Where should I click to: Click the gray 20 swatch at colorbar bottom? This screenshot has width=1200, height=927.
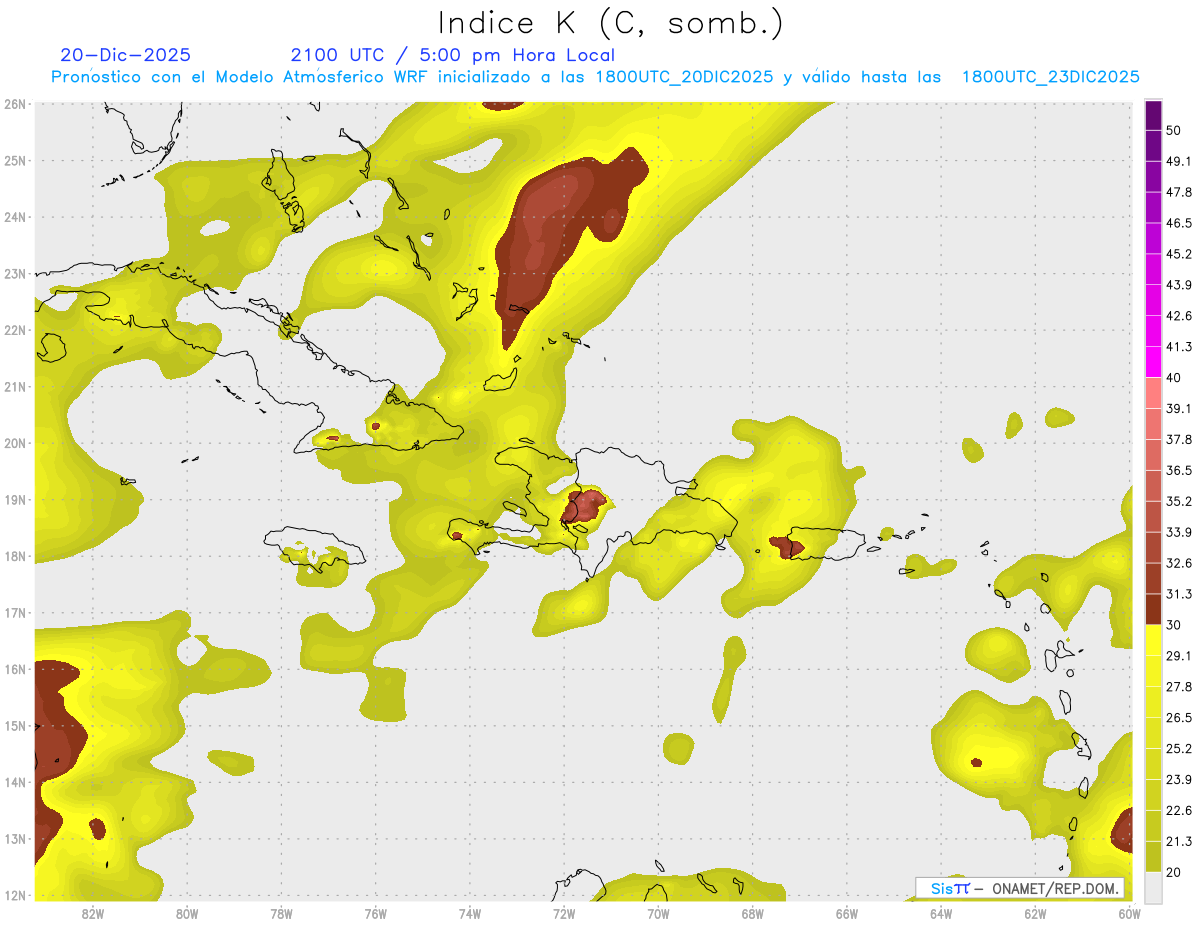pos(1153,887)
